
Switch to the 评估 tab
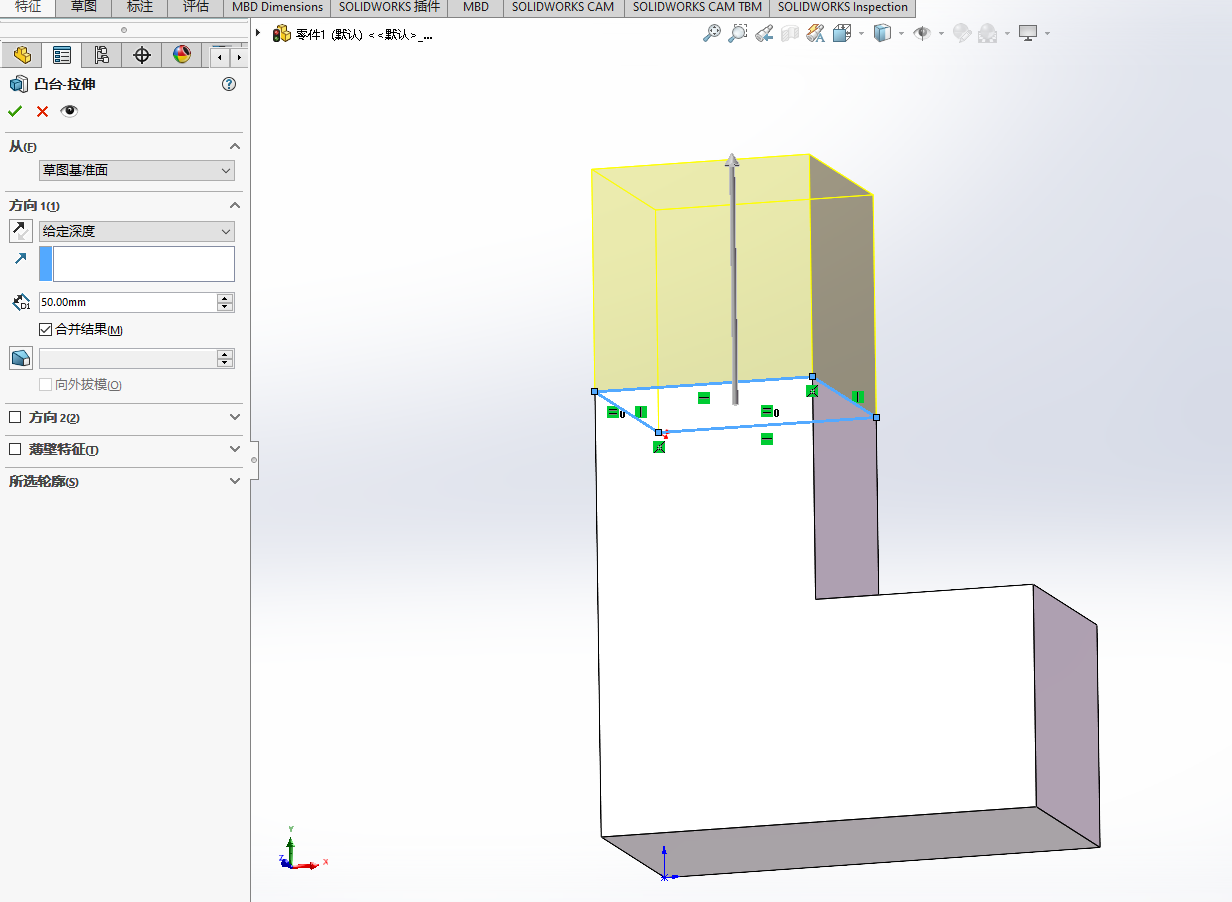pos(196,7)
